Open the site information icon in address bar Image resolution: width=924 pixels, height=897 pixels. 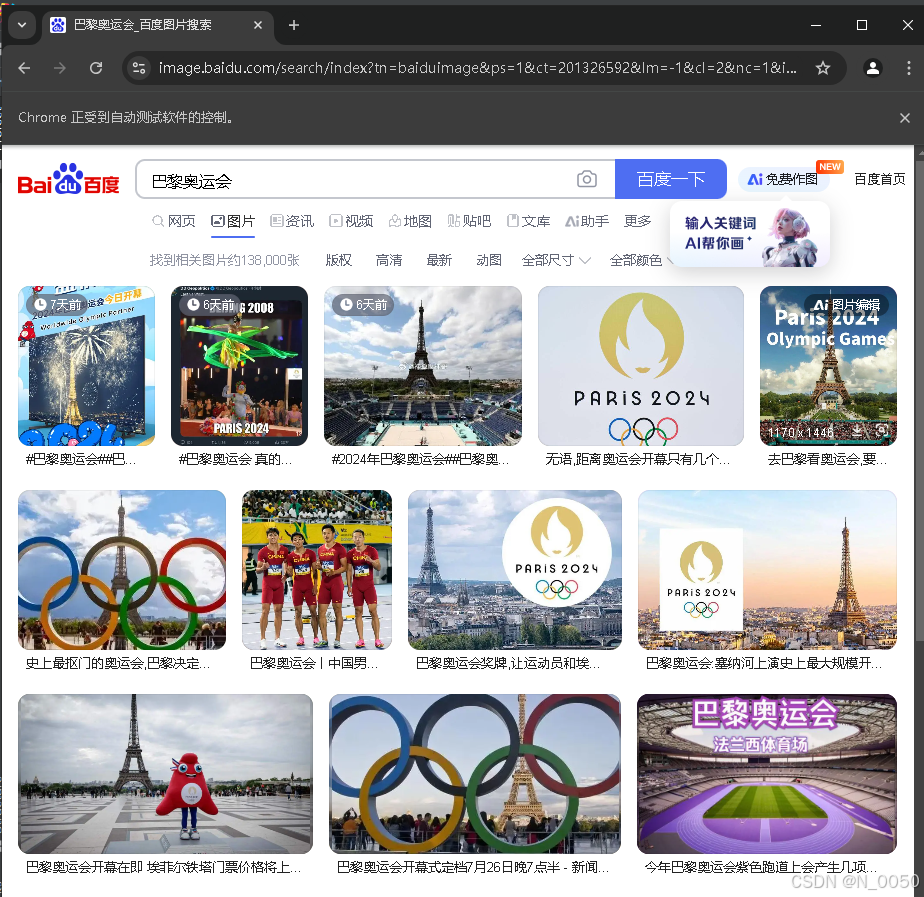(139, 68)
